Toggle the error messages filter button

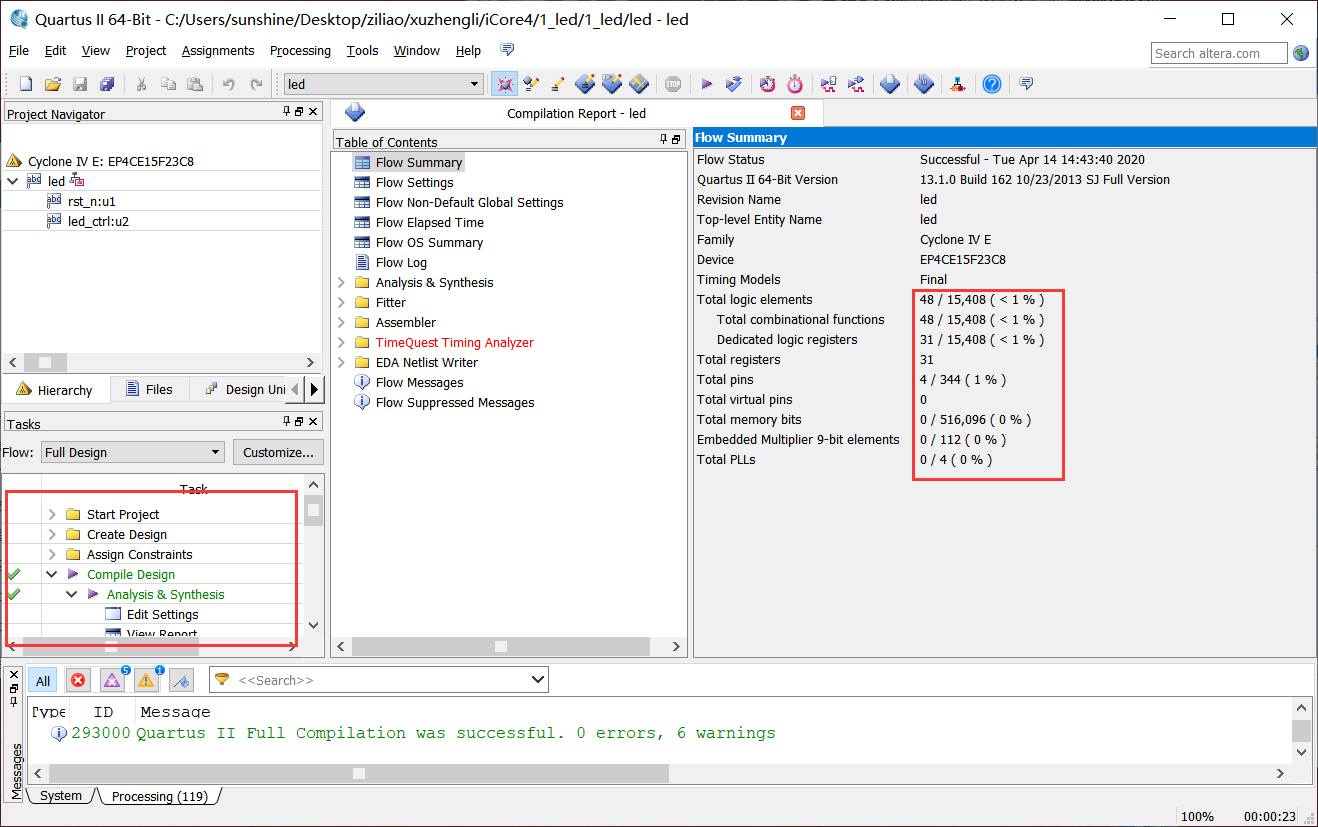78,681
